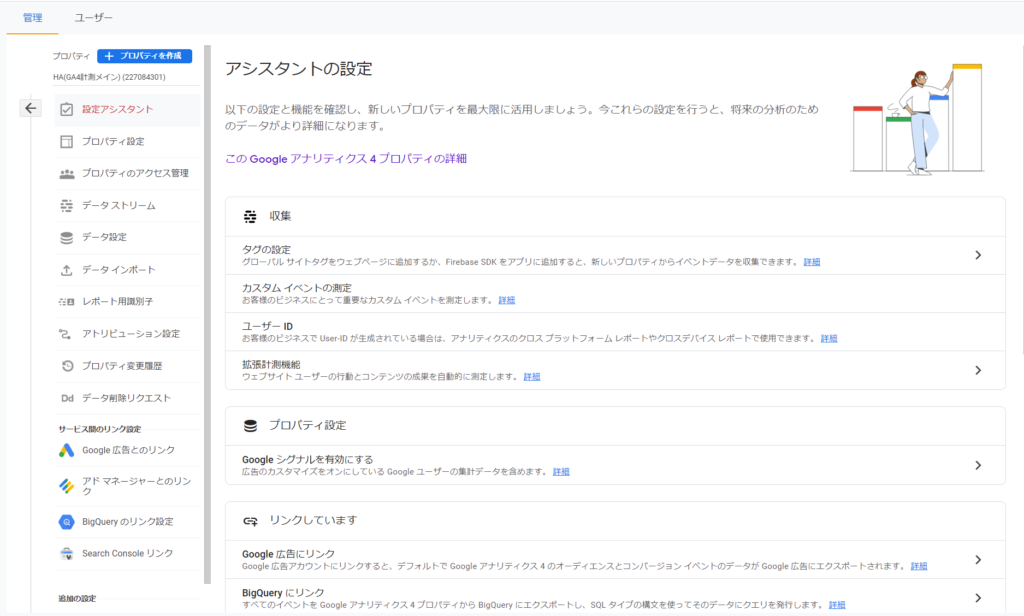
Task: Click the レポート用識別子 icon
Action: pyautogui.click(x=67, y=302)
